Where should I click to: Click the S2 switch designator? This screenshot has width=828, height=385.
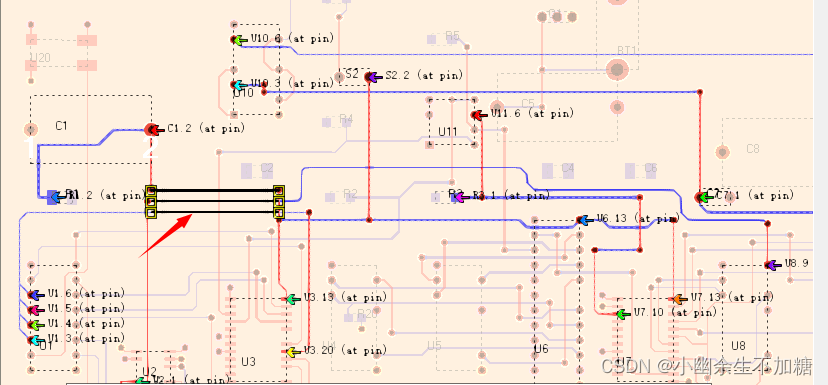coord(352,73)
